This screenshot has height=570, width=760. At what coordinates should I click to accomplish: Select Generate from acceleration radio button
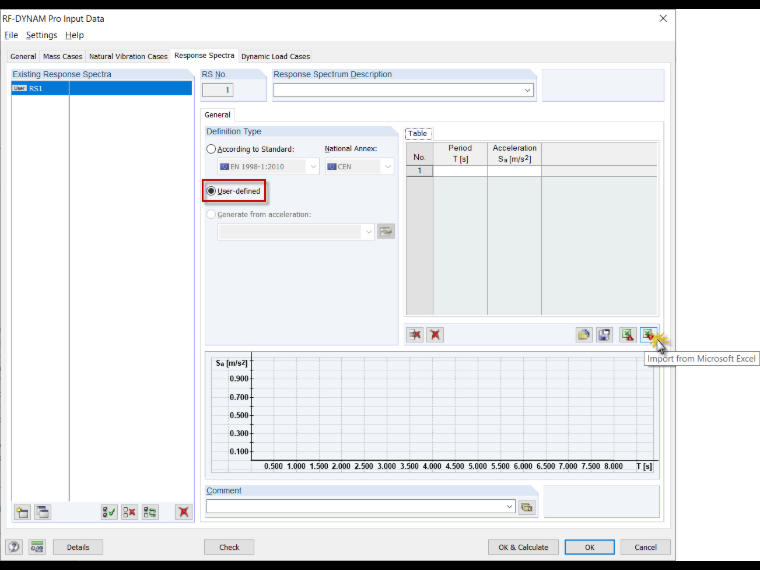211,214
